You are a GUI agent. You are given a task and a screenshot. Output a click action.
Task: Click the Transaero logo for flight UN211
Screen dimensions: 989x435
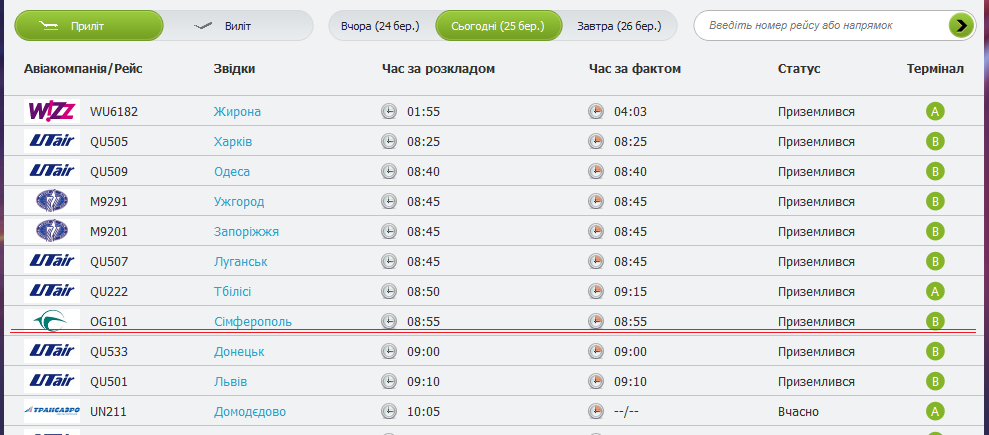point(52,411)
